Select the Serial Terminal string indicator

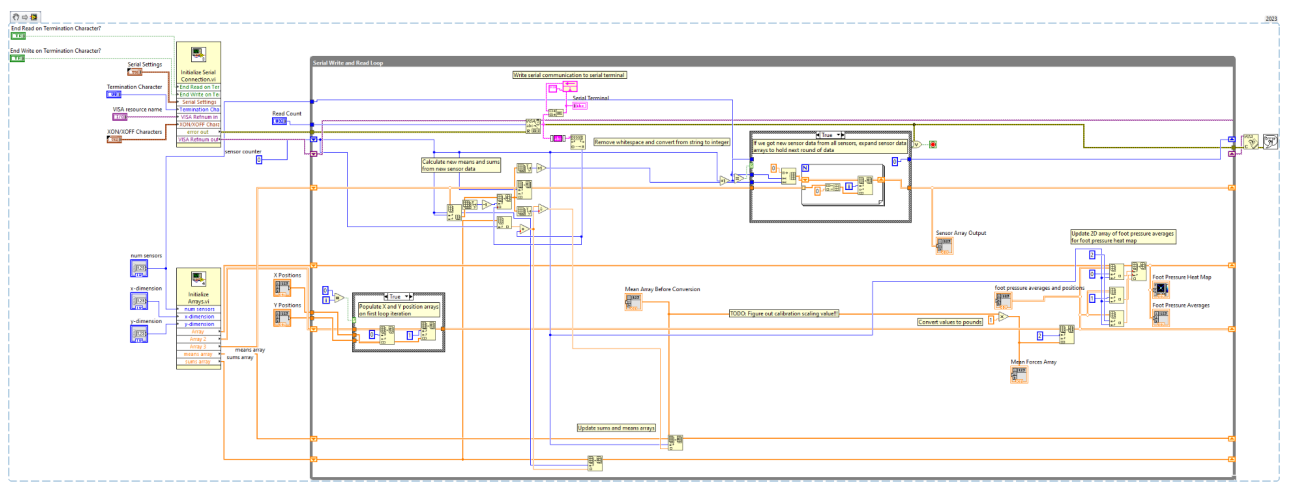pos(581,105)
